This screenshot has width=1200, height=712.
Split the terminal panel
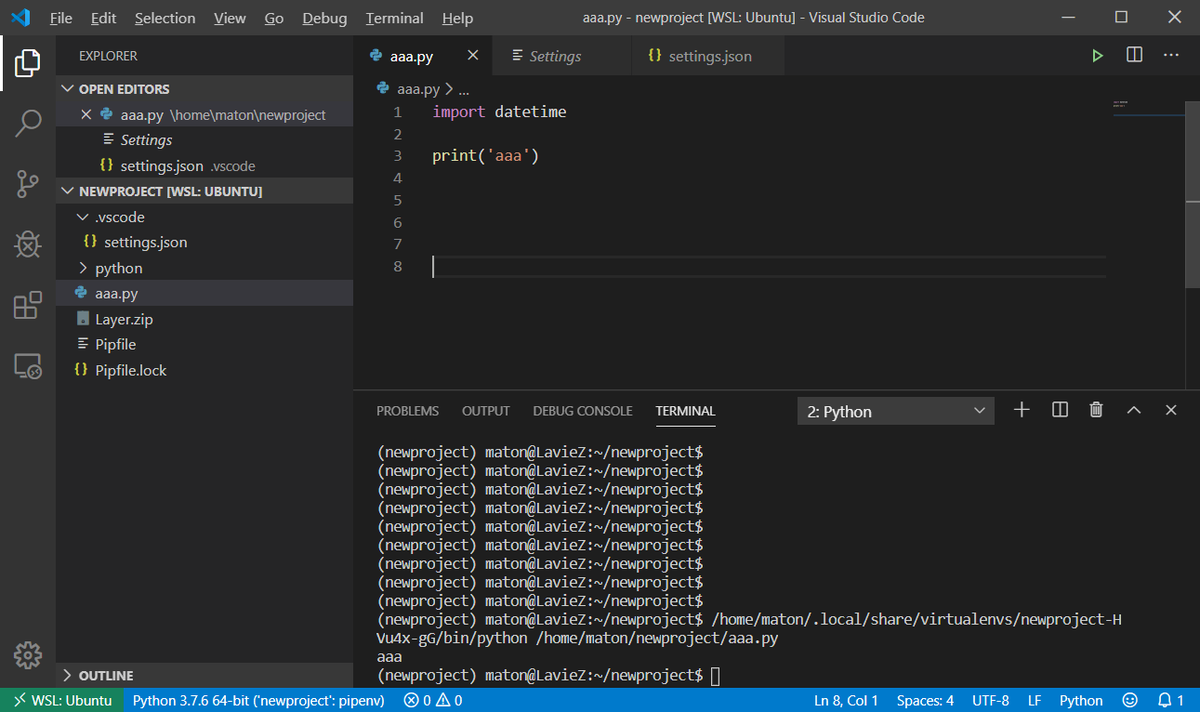[x=1060, y=410]
